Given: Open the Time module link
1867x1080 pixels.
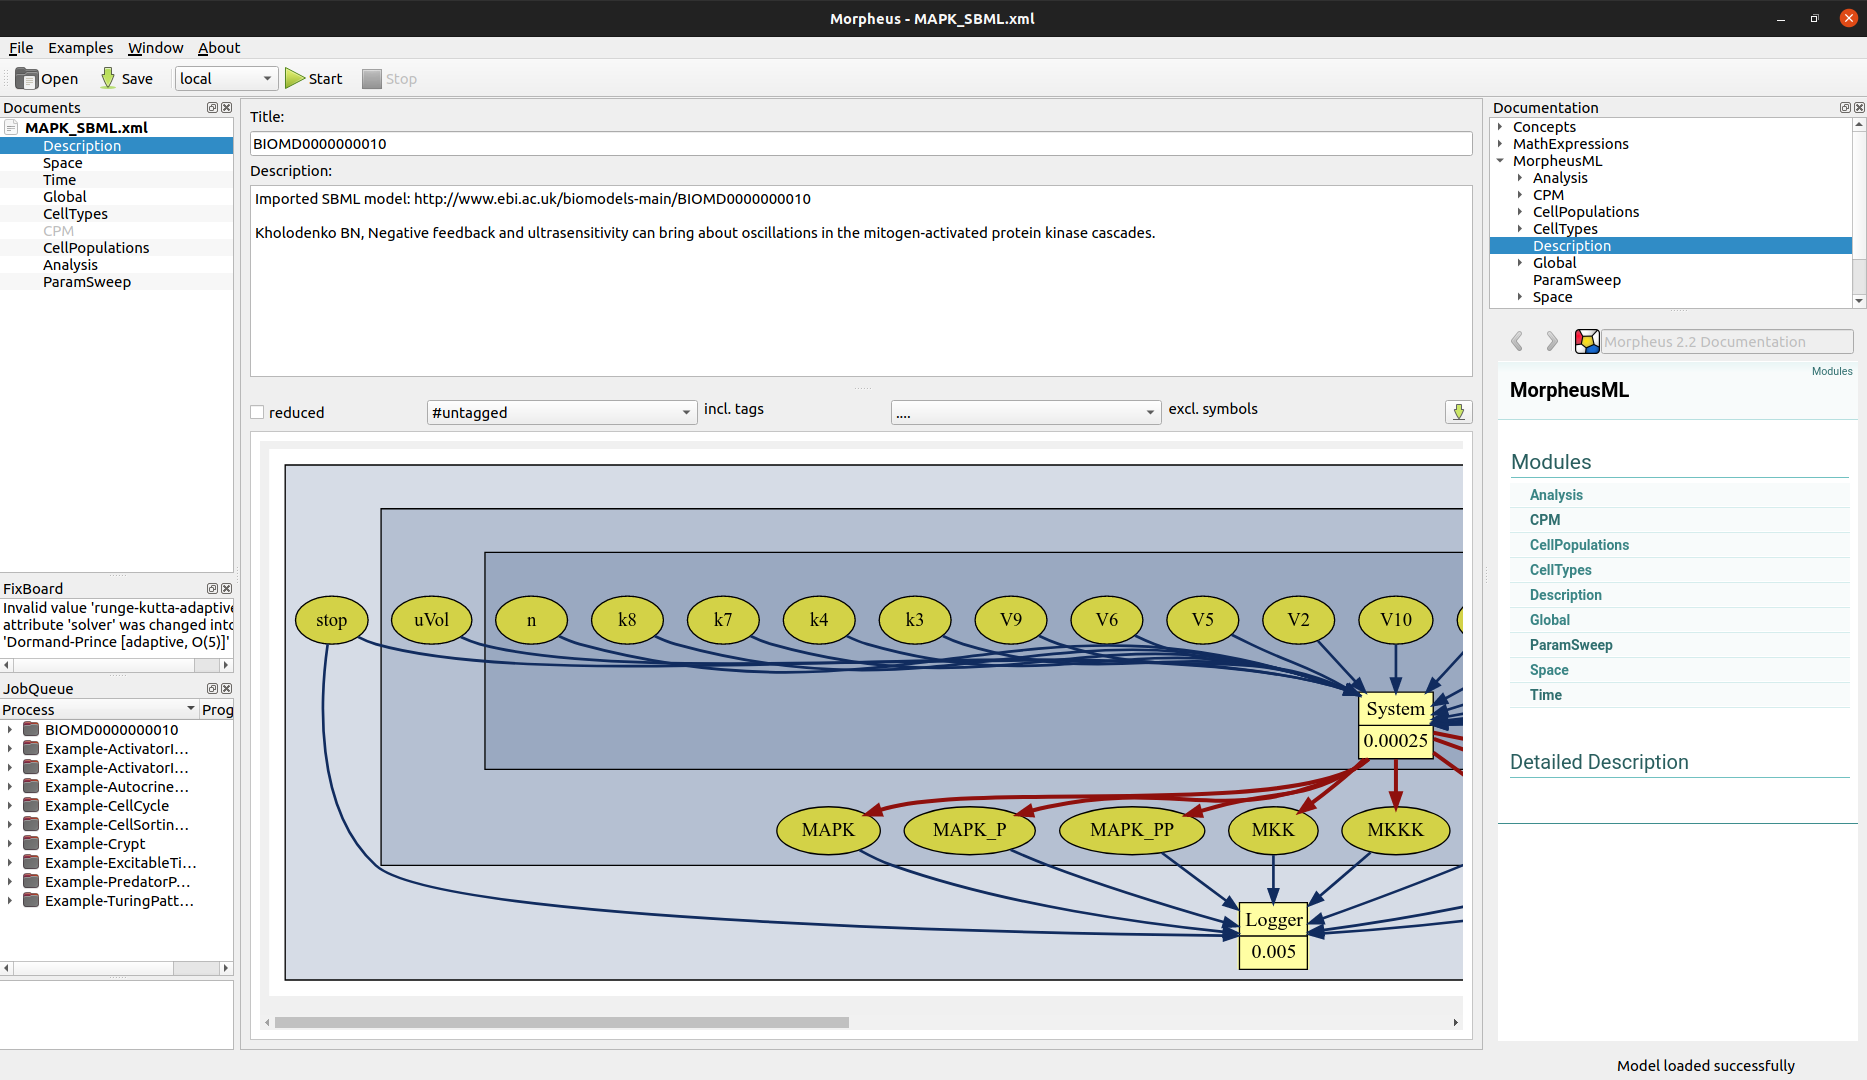Looking at the screenshot, I should [x=1546, y=695].
